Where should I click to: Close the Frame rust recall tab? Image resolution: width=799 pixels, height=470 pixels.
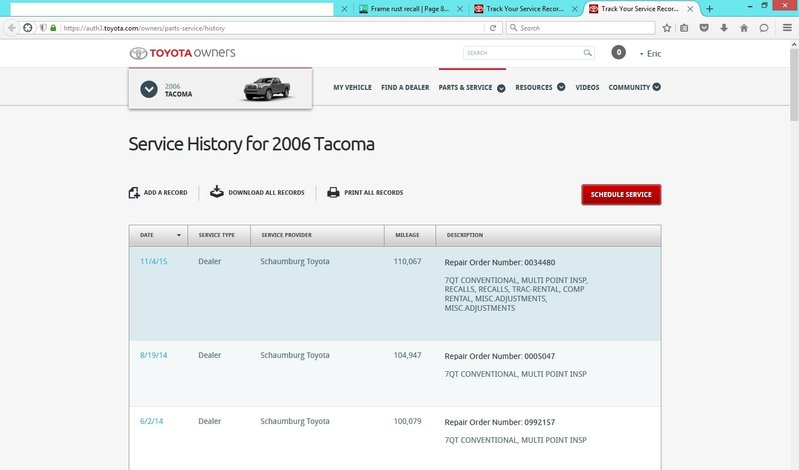pos(460,9)
